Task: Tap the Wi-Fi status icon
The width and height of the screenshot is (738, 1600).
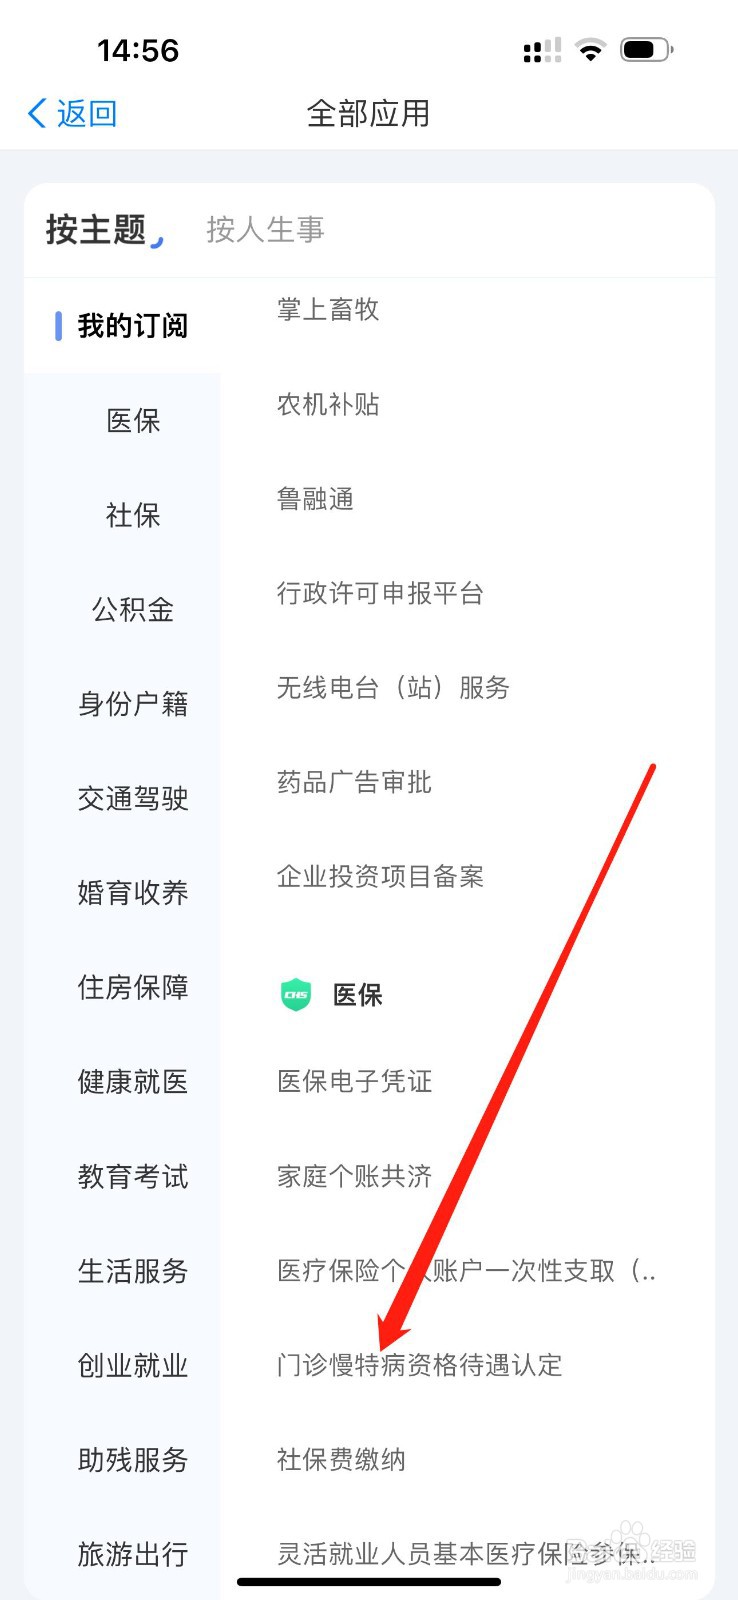Action: [x=591, y=50]
